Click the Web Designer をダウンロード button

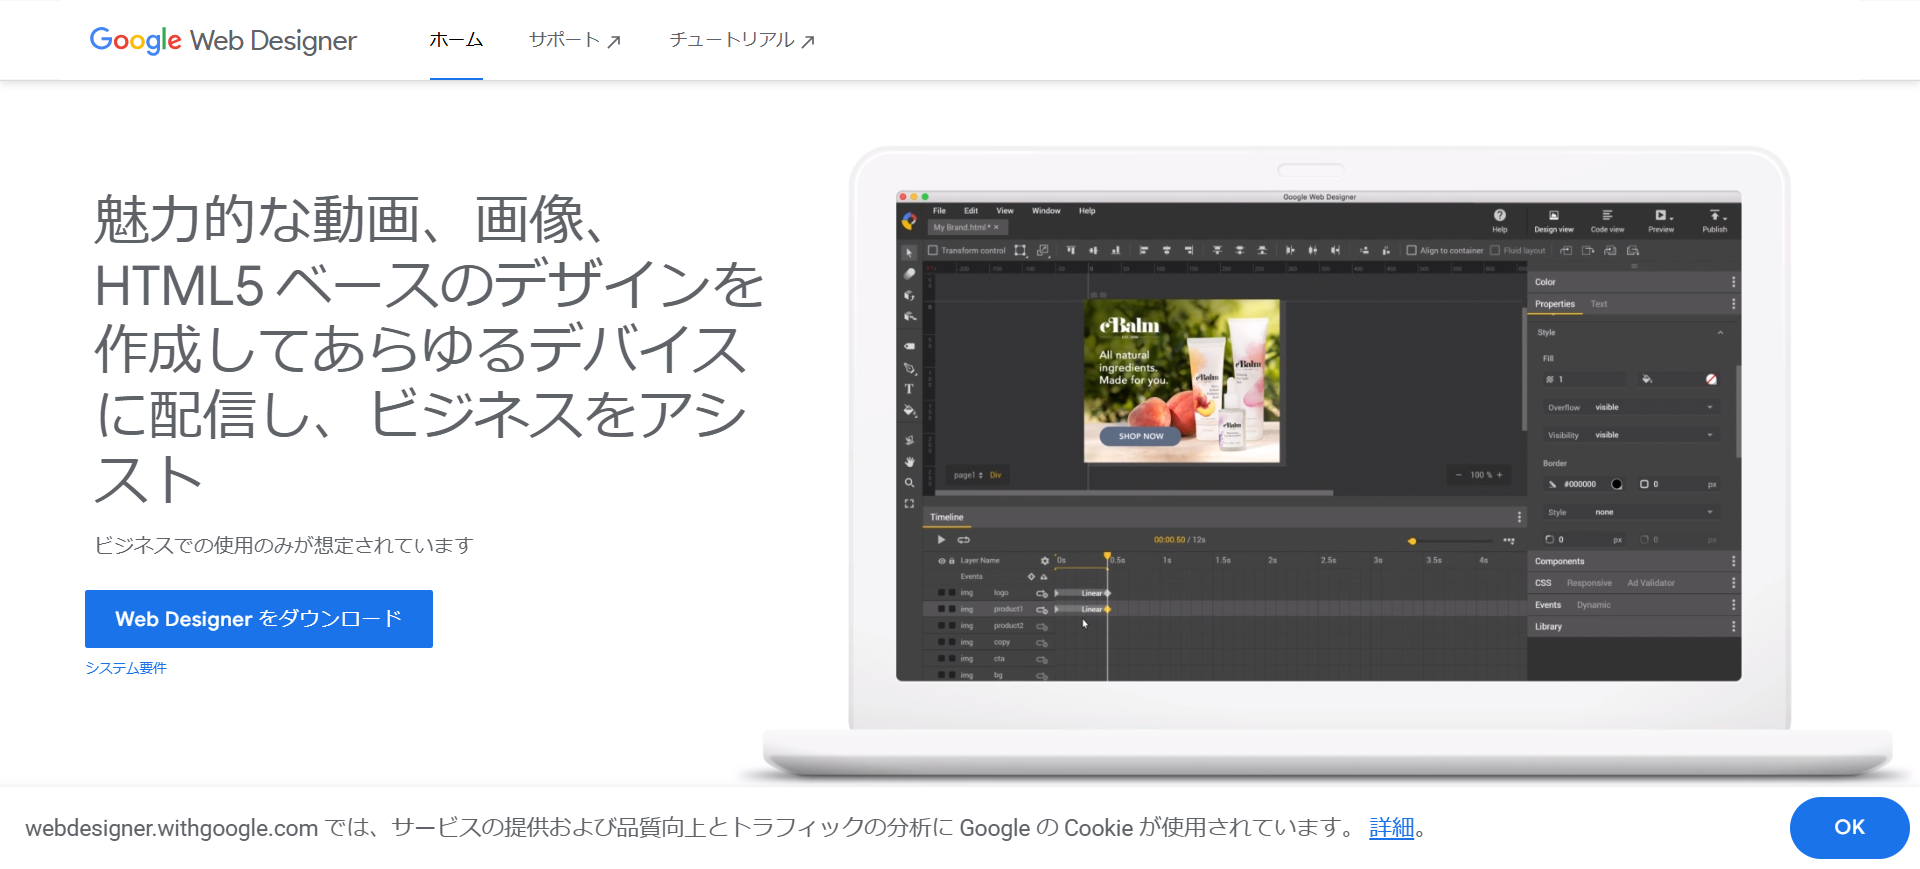click(x=259, y=619)
